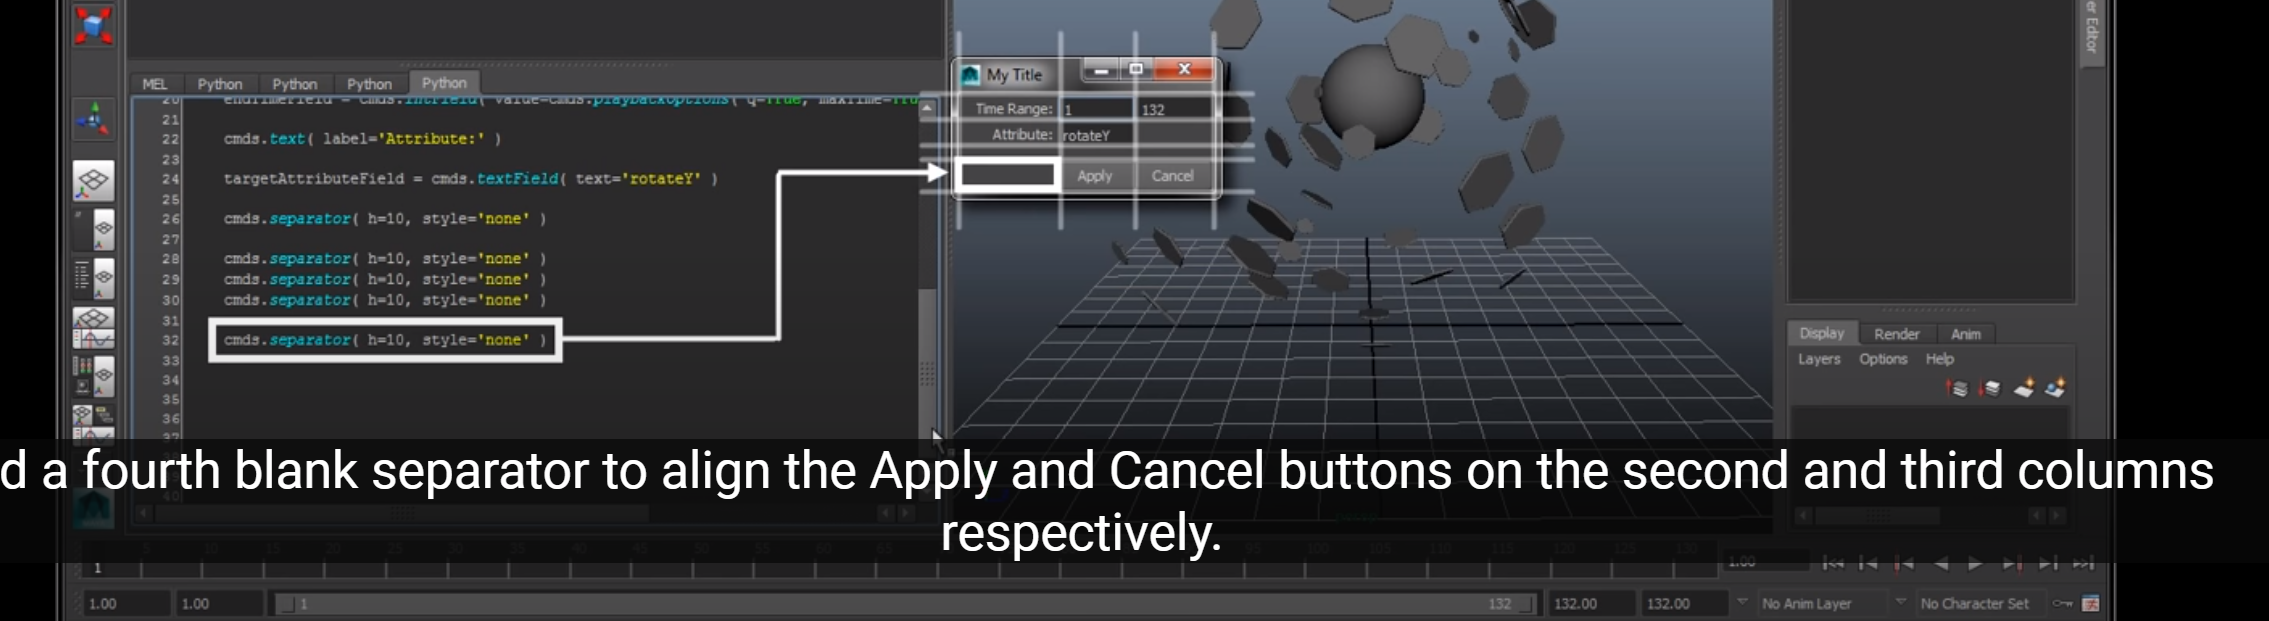Minimize the My Title window
2269x621 pixels.
coord(1101,70)
